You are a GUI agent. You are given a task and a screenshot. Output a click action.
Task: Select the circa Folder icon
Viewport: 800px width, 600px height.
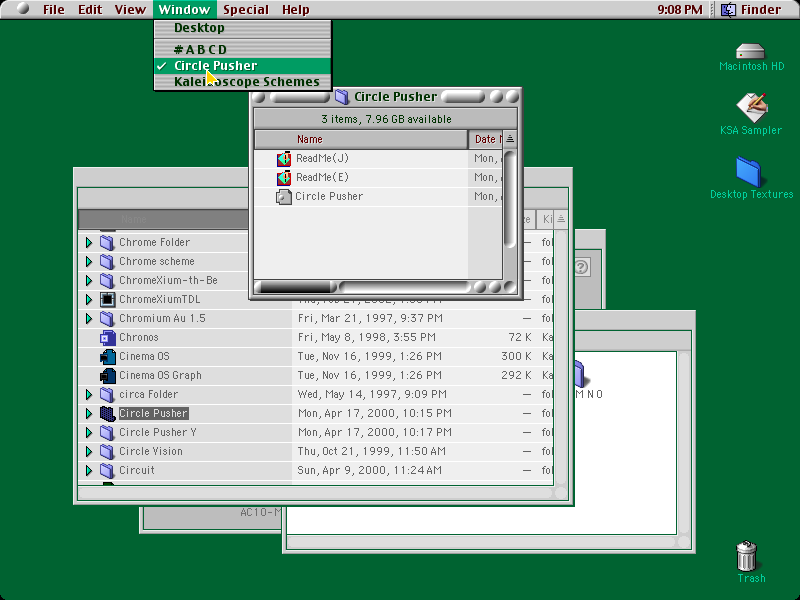[107, 394]
